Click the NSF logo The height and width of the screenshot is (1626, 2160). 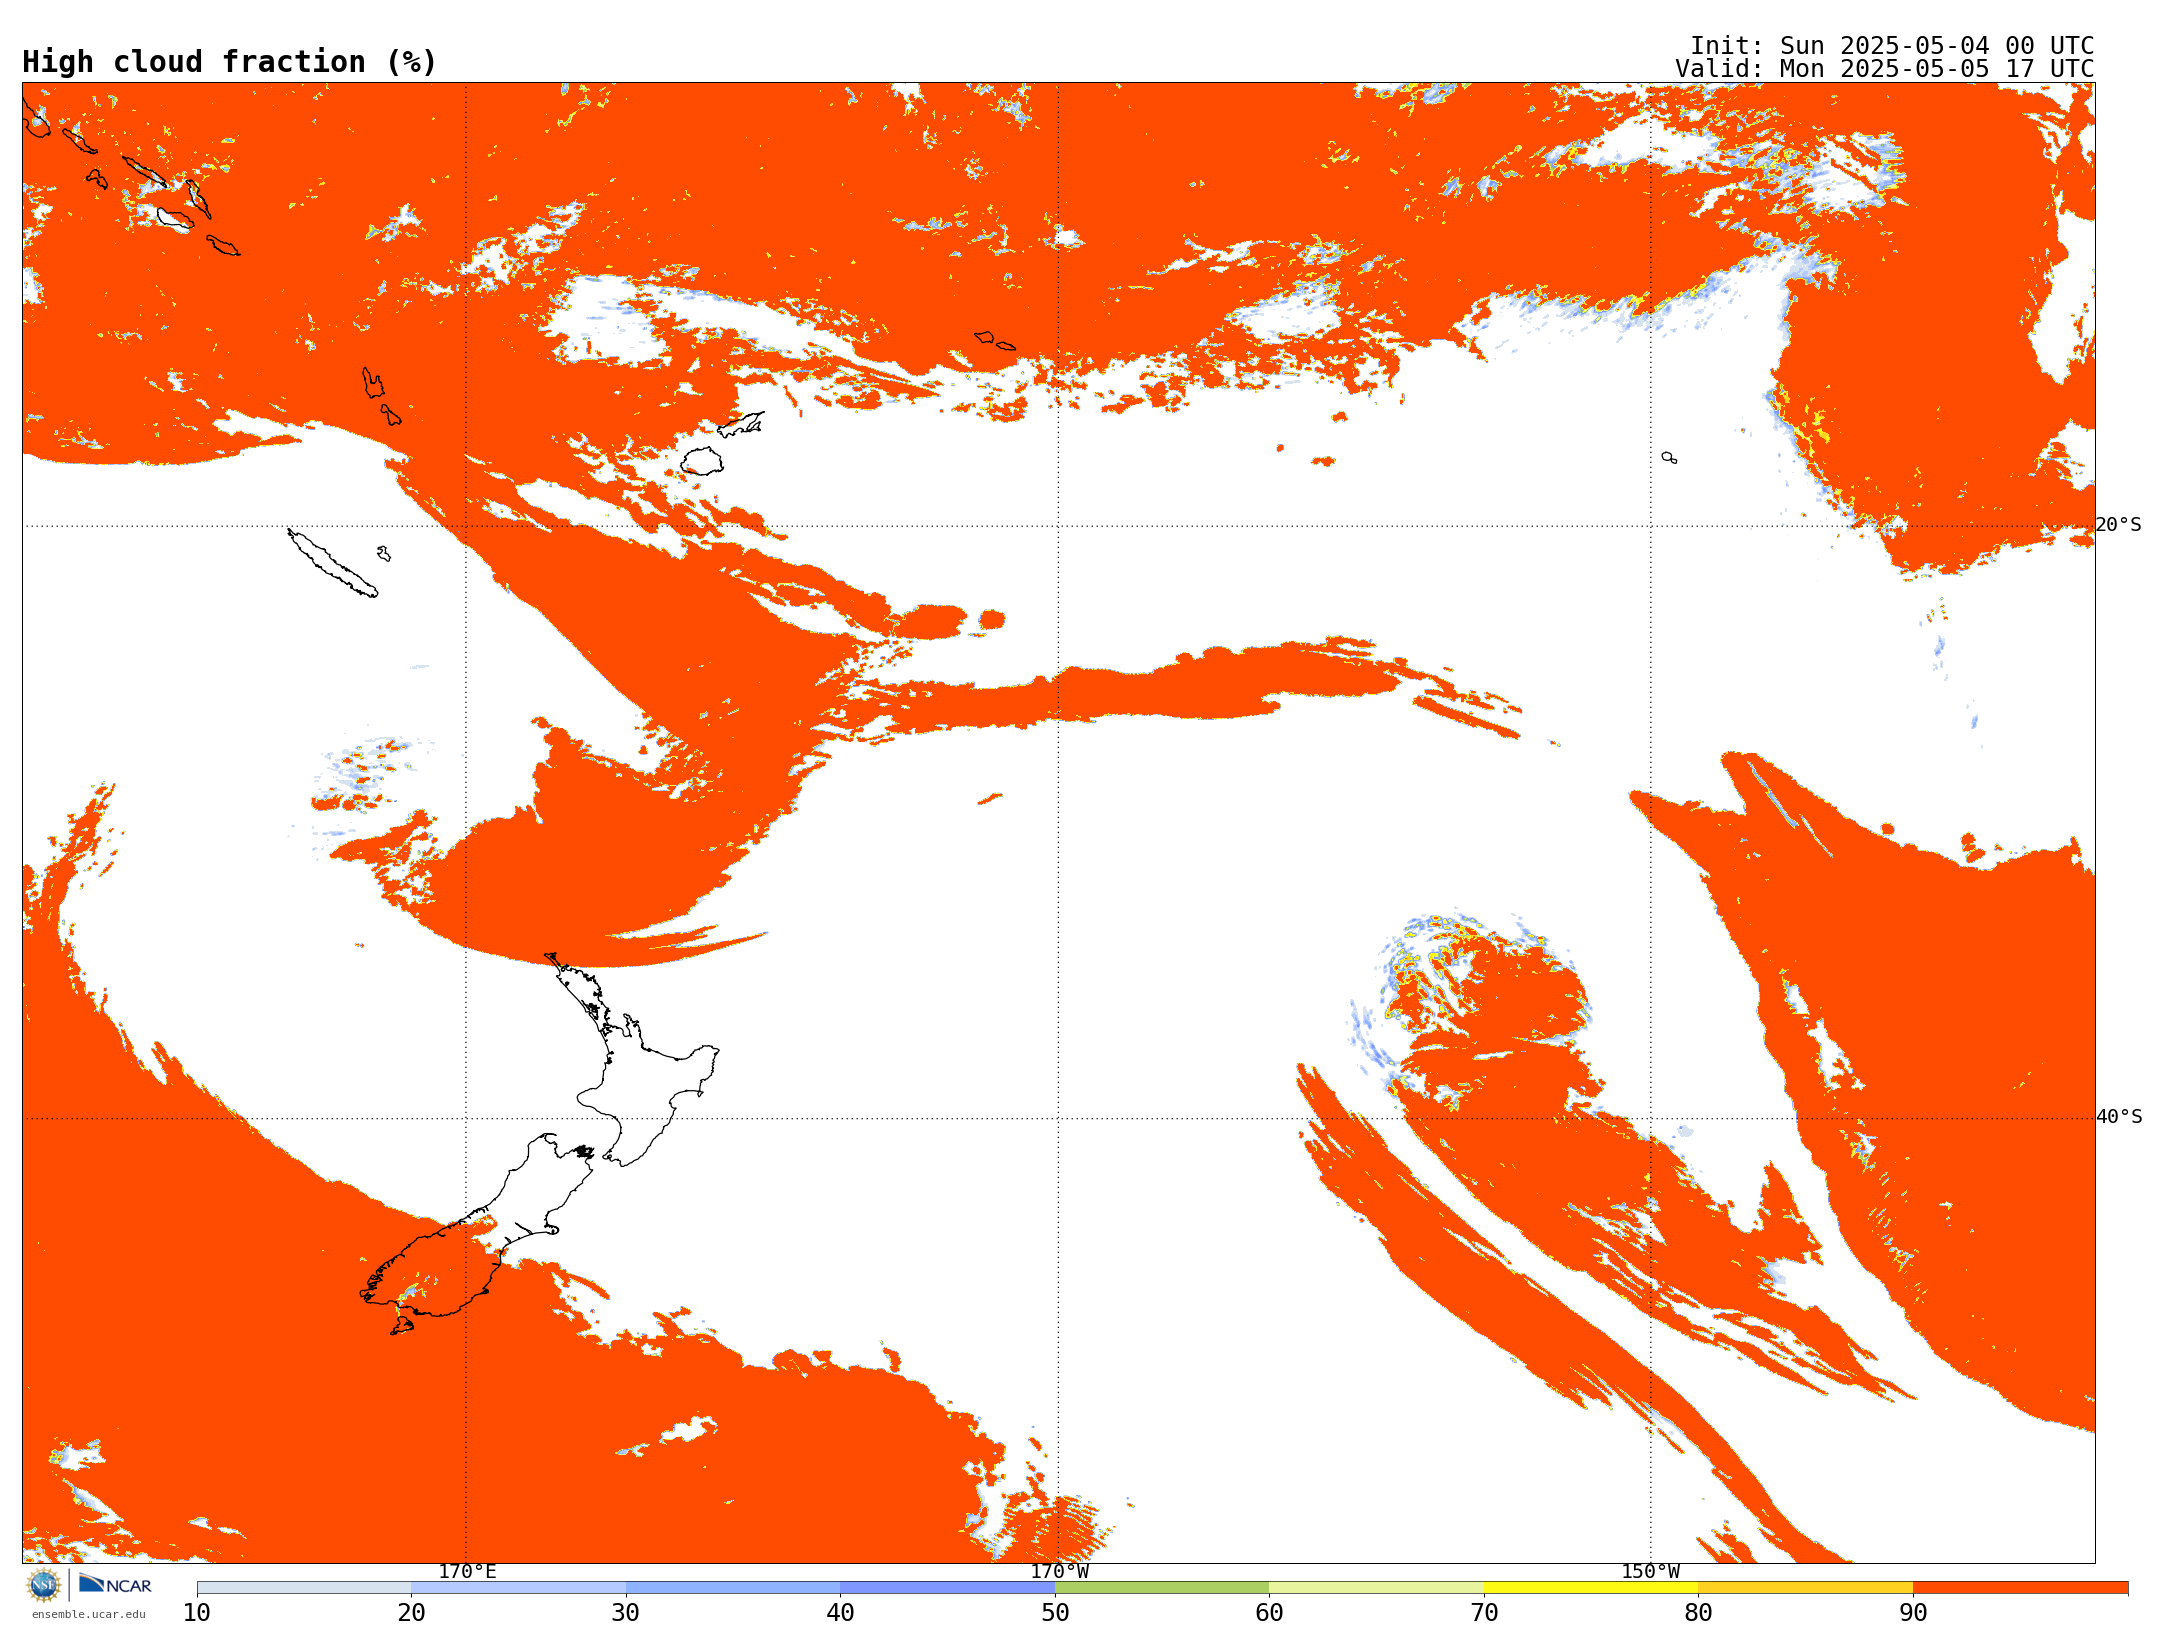[44, 1585]
